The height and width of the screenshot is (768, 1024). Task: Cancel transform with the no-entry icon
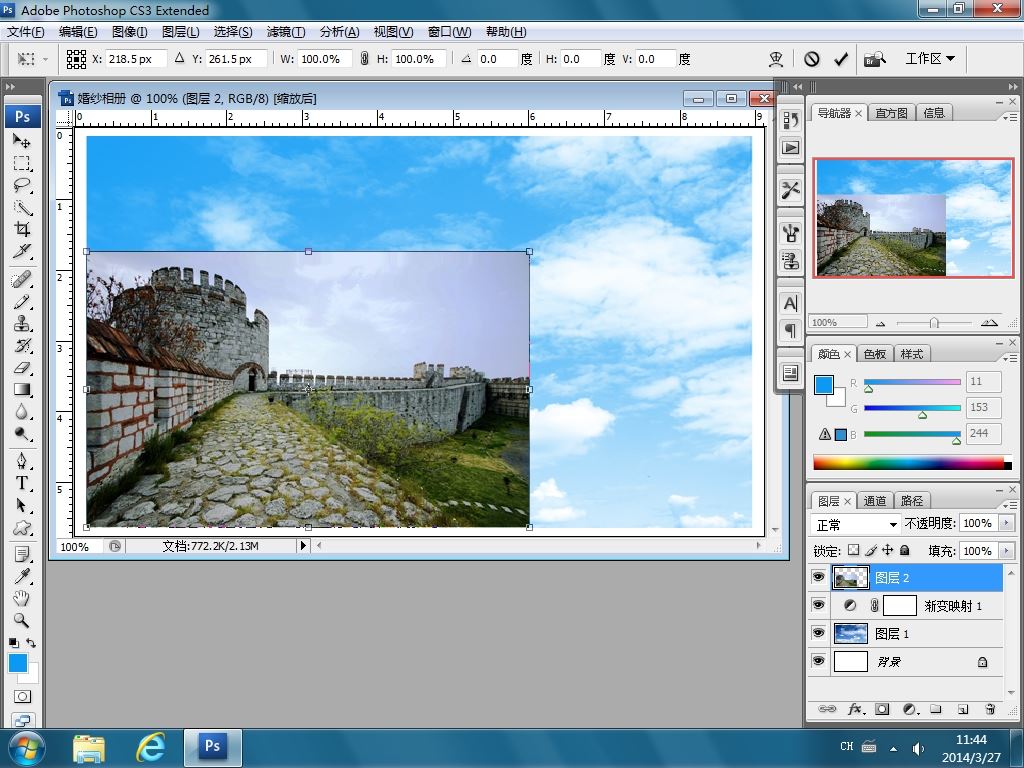(x=812, y=59)
